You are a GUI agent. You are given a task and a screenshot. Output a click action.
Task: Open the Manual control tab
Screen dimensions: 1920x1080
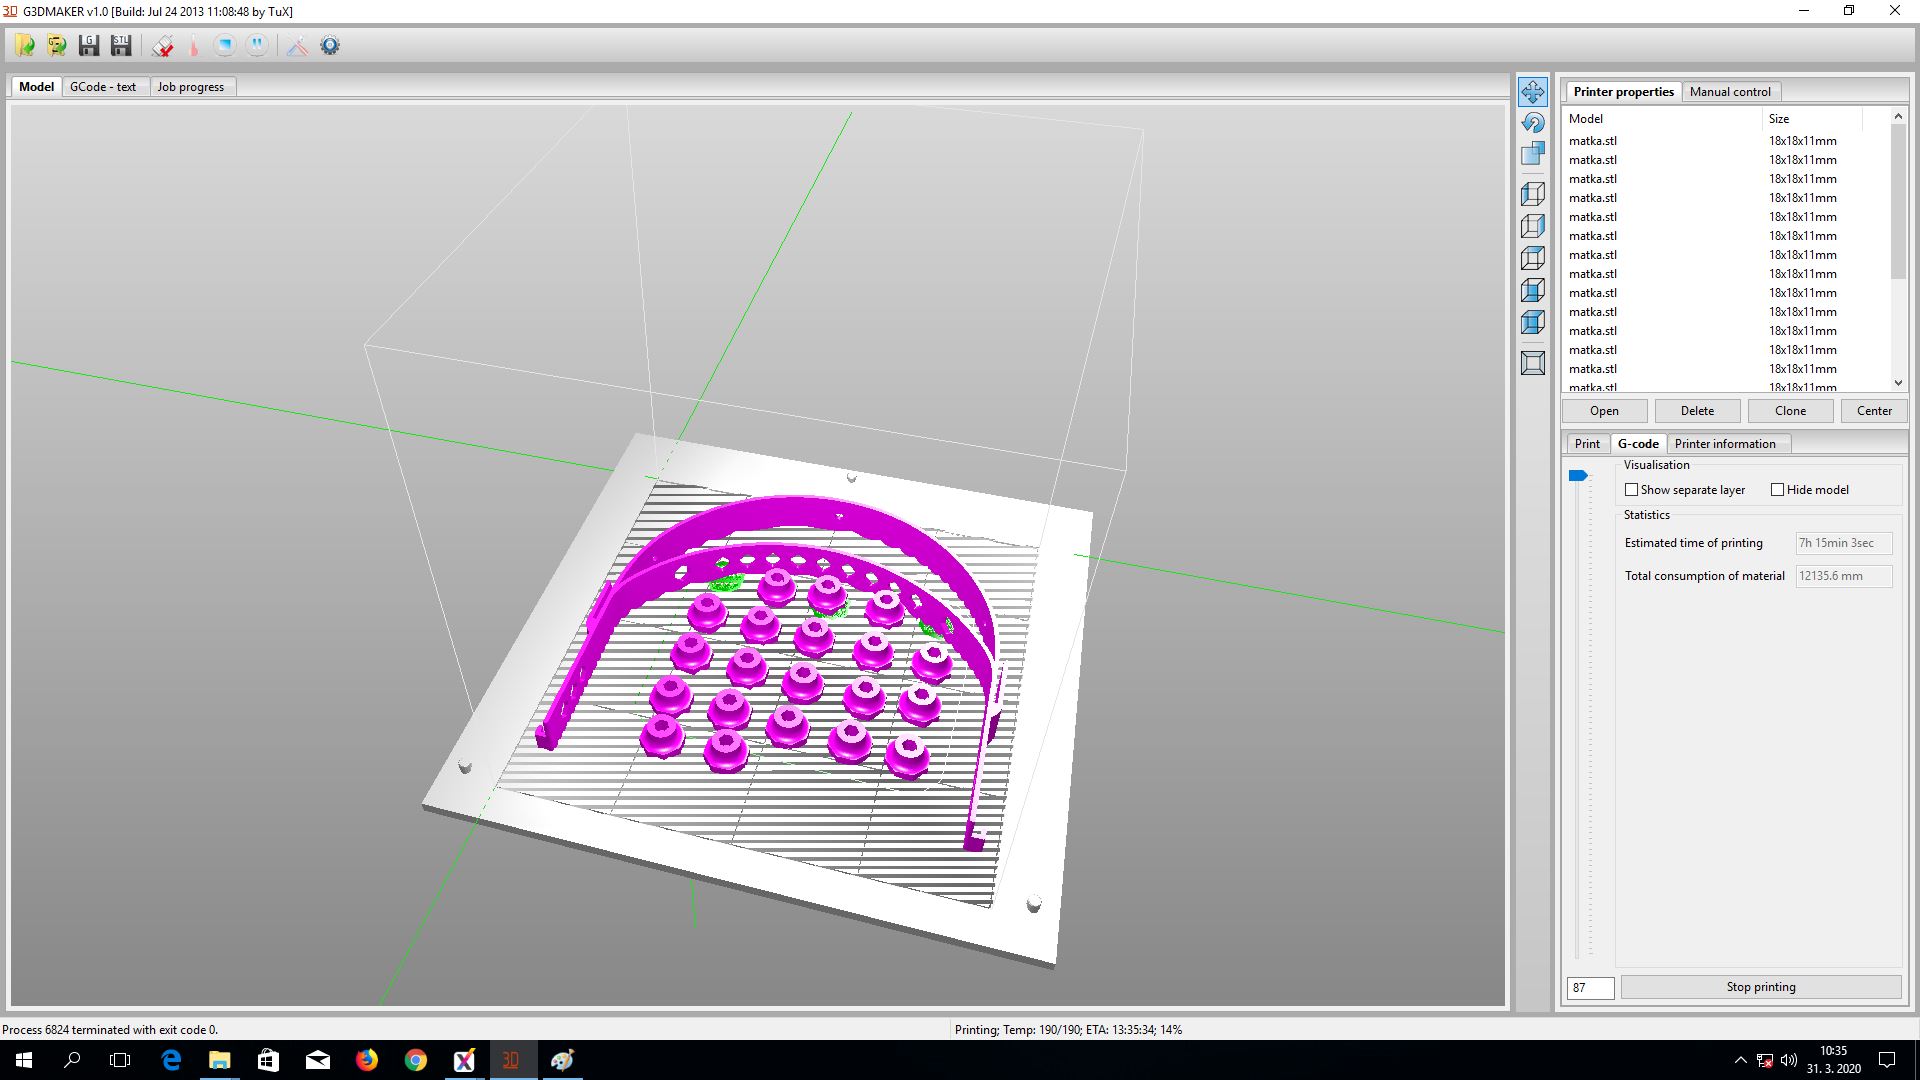tap(1729, 92)
